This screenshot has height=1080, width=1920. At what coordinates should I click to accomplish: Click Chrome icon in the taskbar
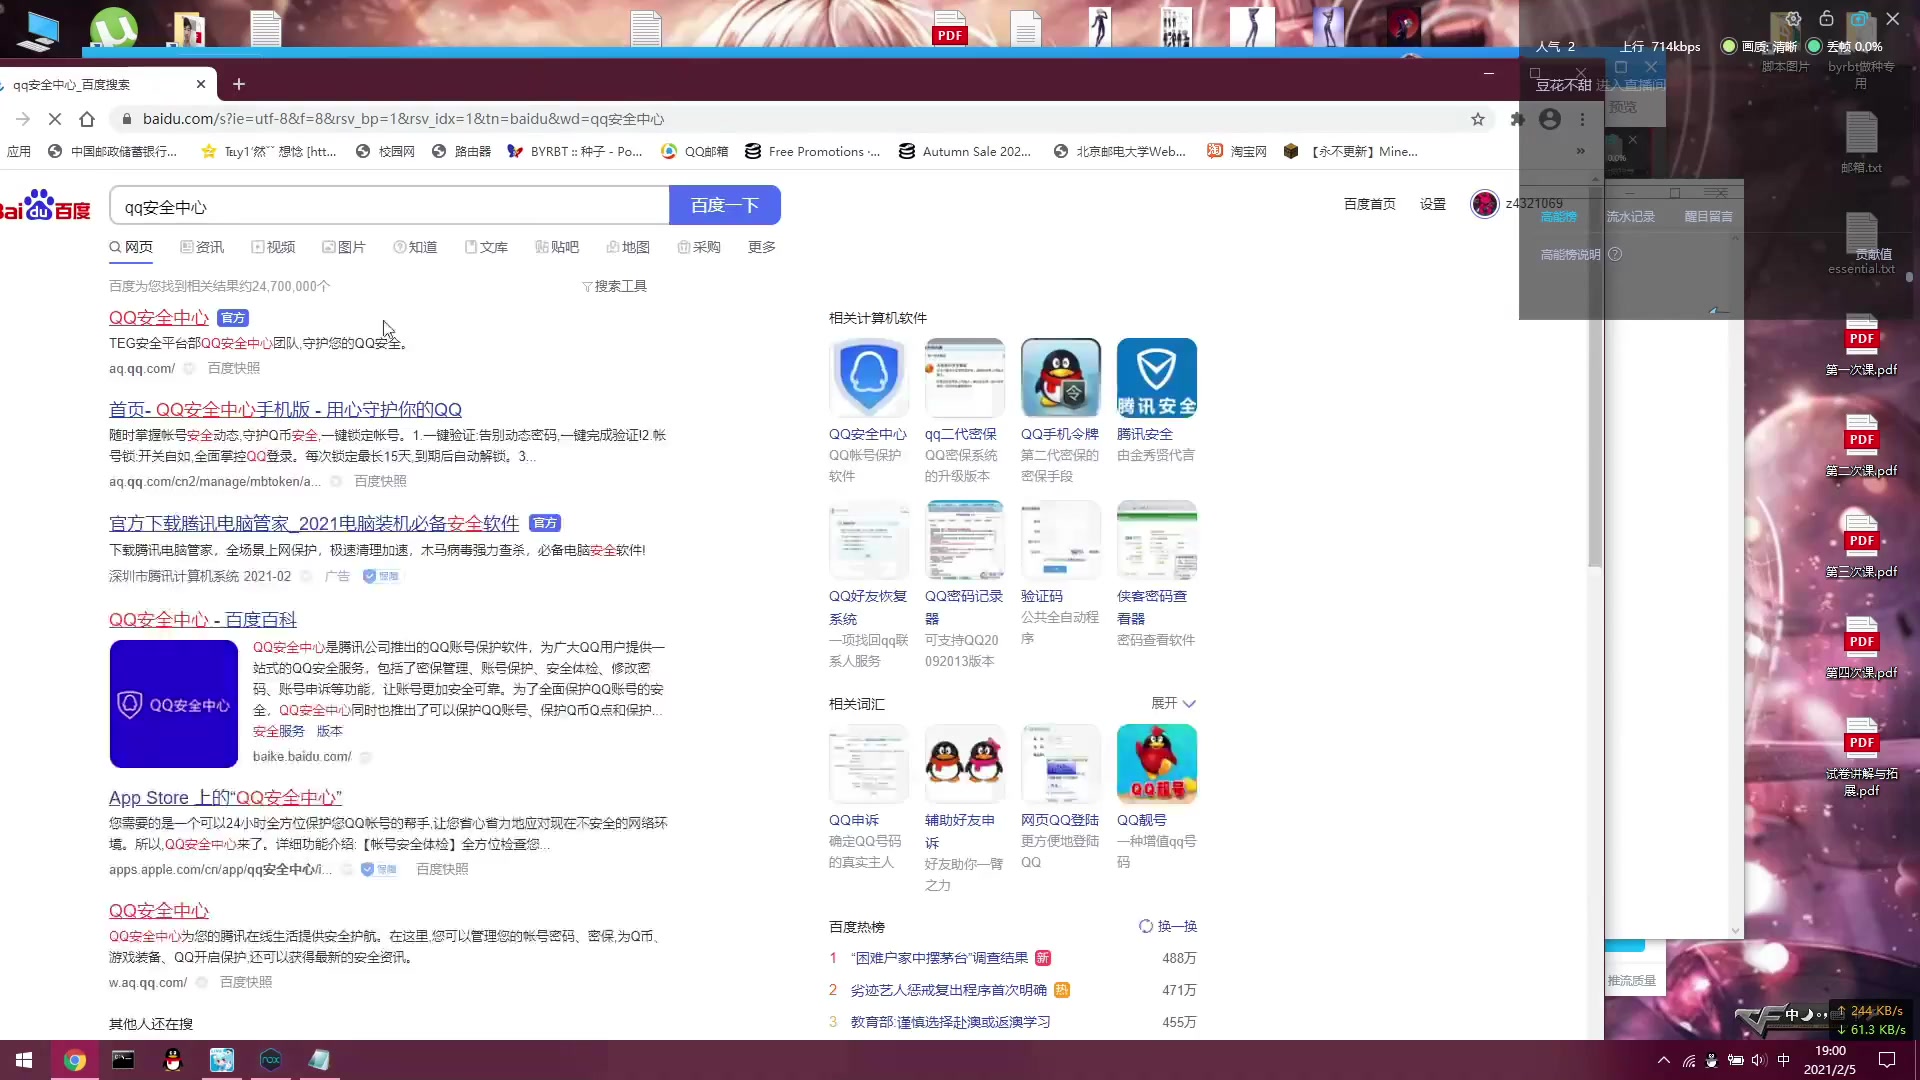74,1060
